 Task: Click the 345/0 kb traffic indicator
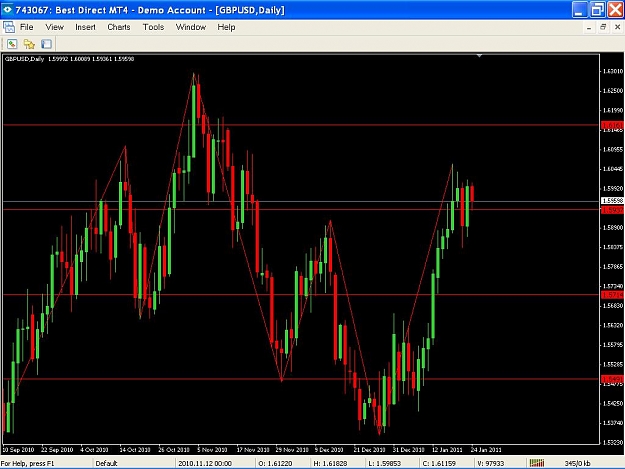pos(577,463)
